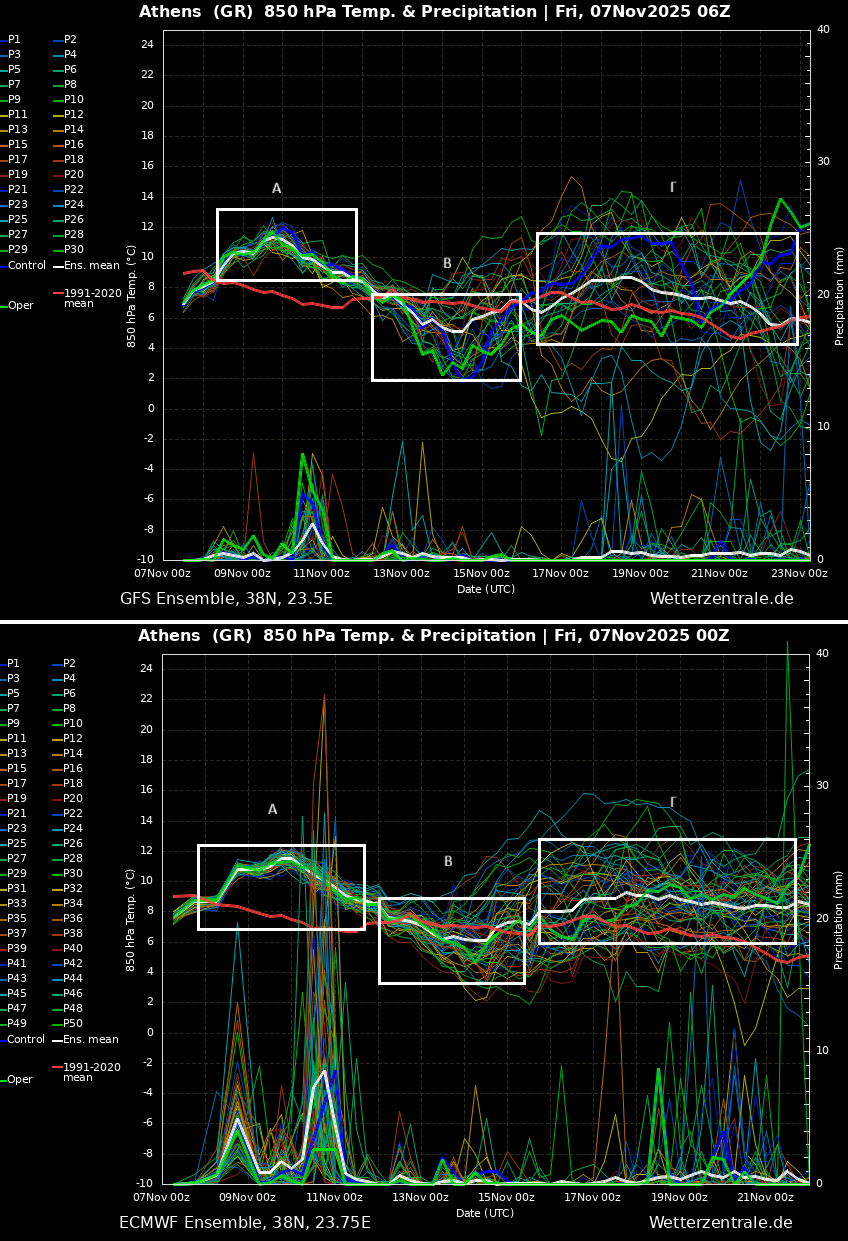The height and width of the screenshot is (1241, 848).
Task: Click the GFS chart title with 06Z
Action: (x=434, y=12)
